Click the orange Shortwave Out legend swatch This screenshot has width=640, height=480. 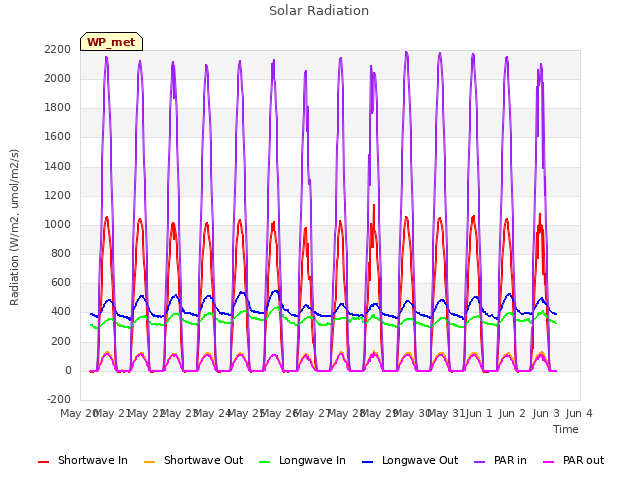[x=150, y=462]
